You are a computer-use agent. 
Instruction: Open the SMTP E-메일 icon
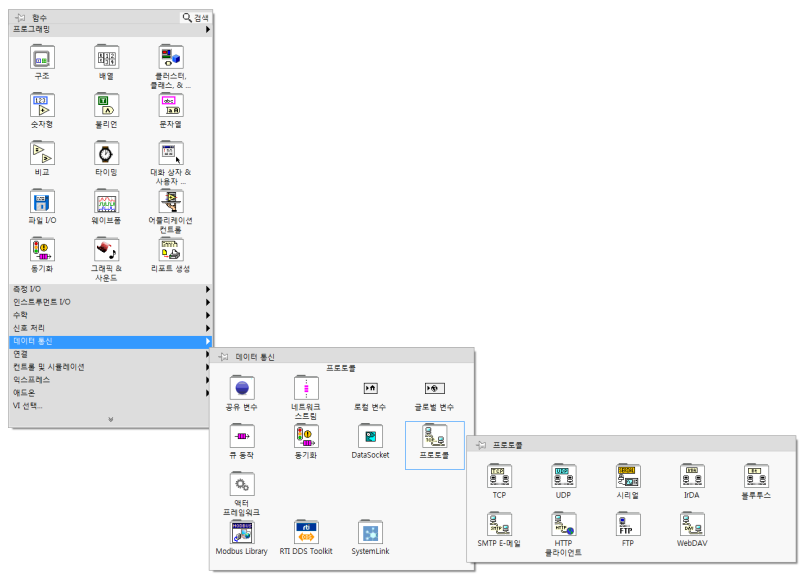click(x=499, y=524)
